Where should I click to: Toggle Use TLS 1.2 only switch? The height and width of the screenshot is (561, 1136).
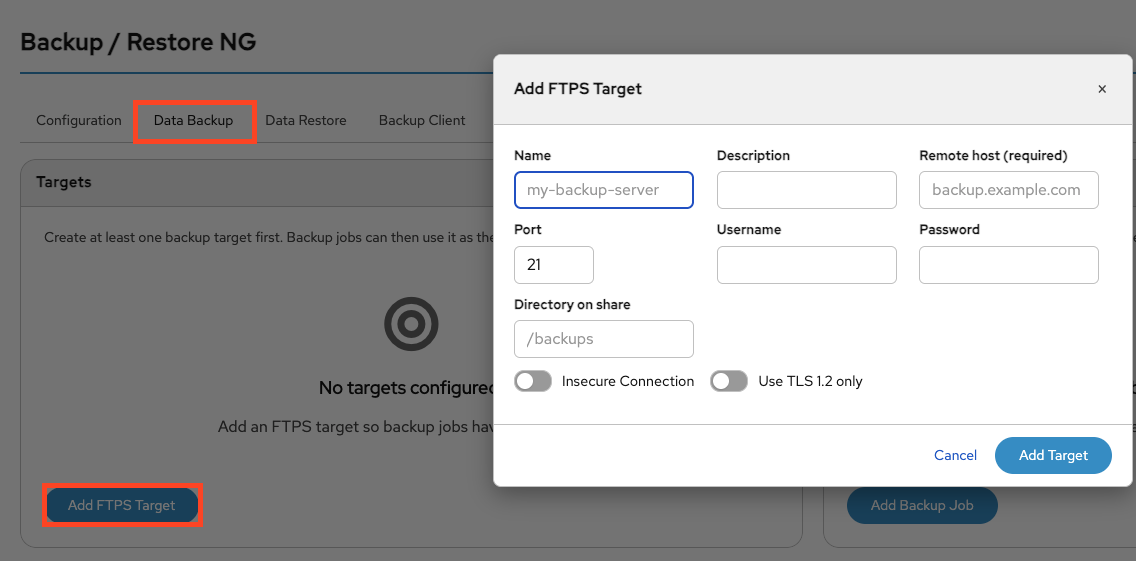(x=729, y=381)
